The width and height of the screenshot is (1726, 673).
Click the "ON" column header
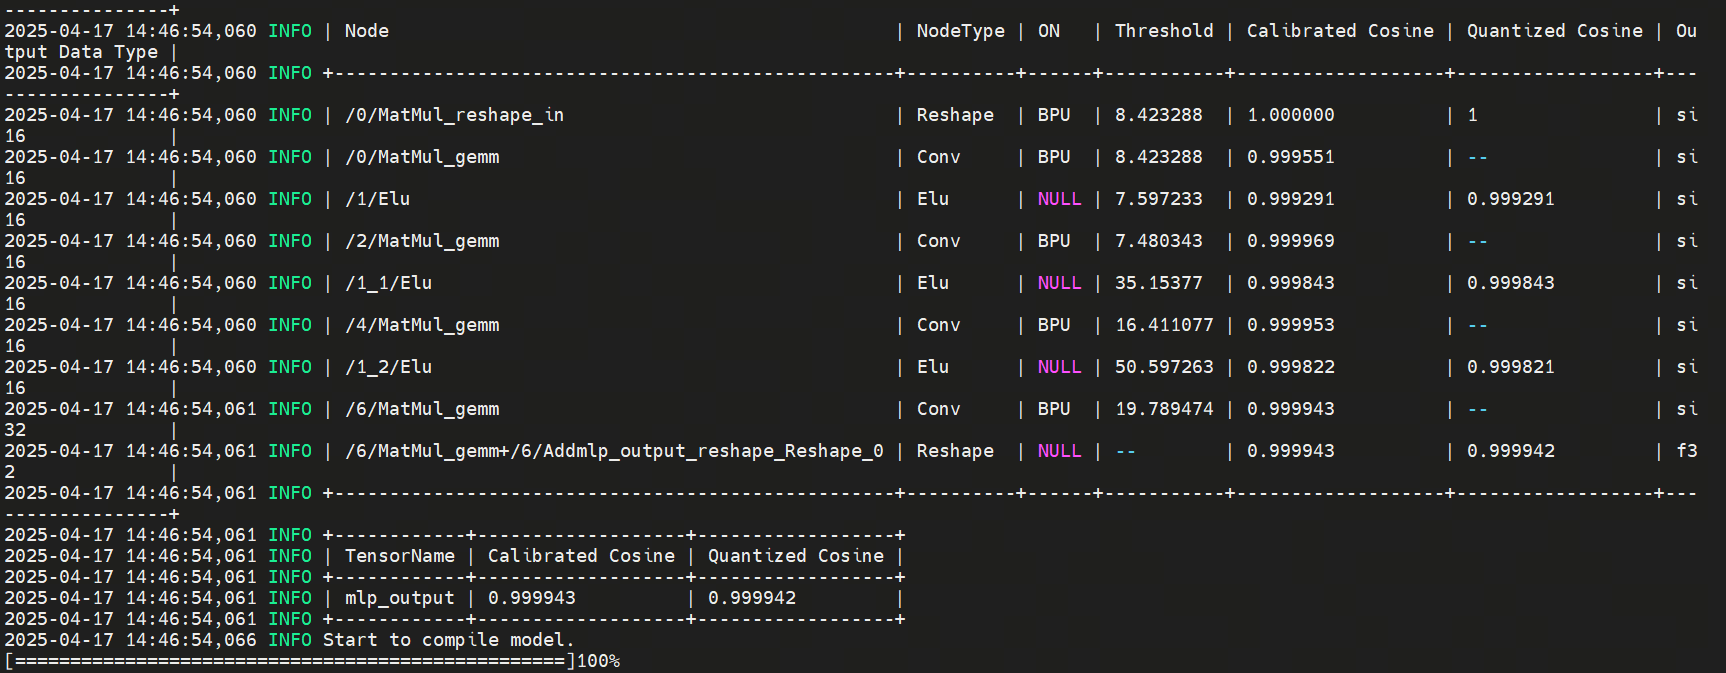1048,31
